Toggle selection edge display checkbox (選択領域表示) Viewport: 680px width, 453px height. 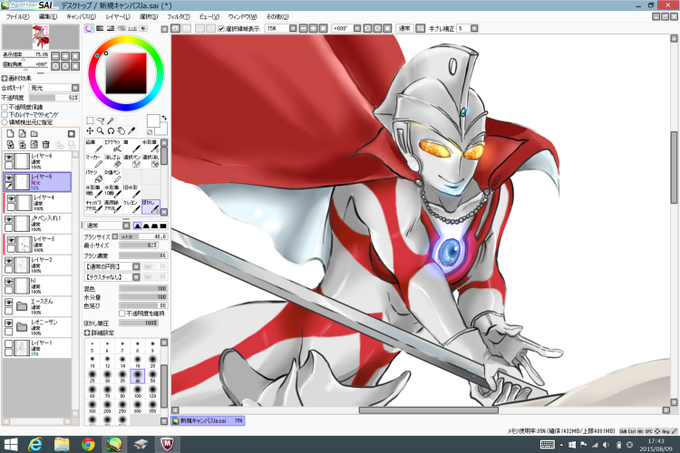(x=221, y=29)
